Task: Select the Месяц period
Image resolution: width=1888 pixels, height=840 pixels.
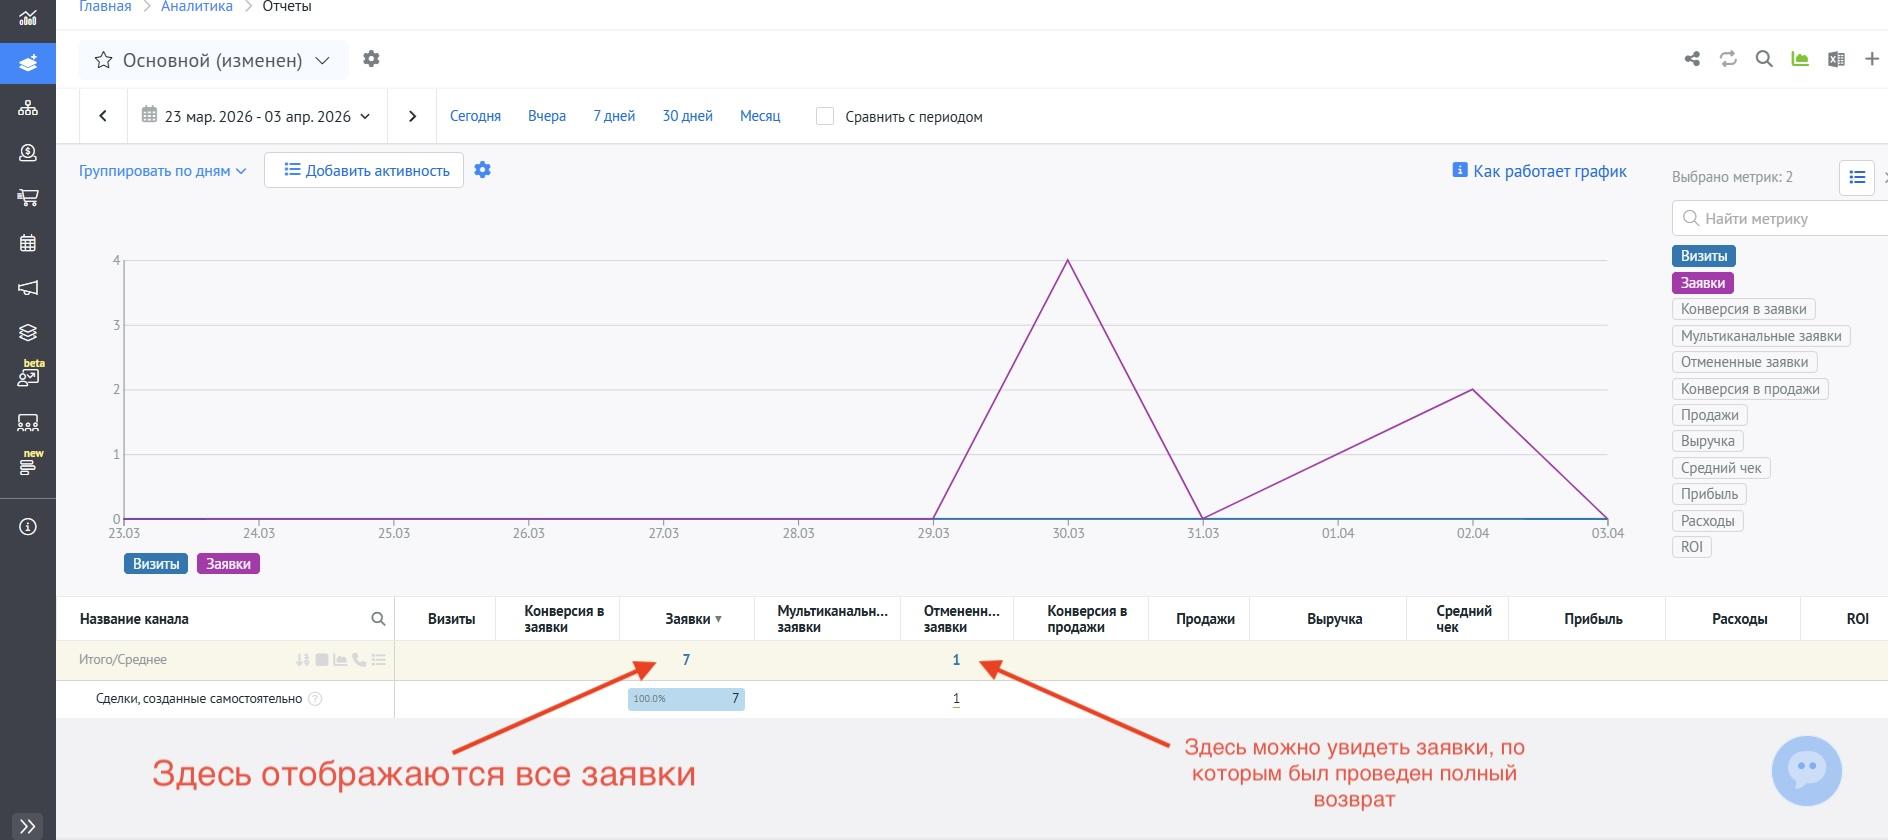Action: click(760, 116)
